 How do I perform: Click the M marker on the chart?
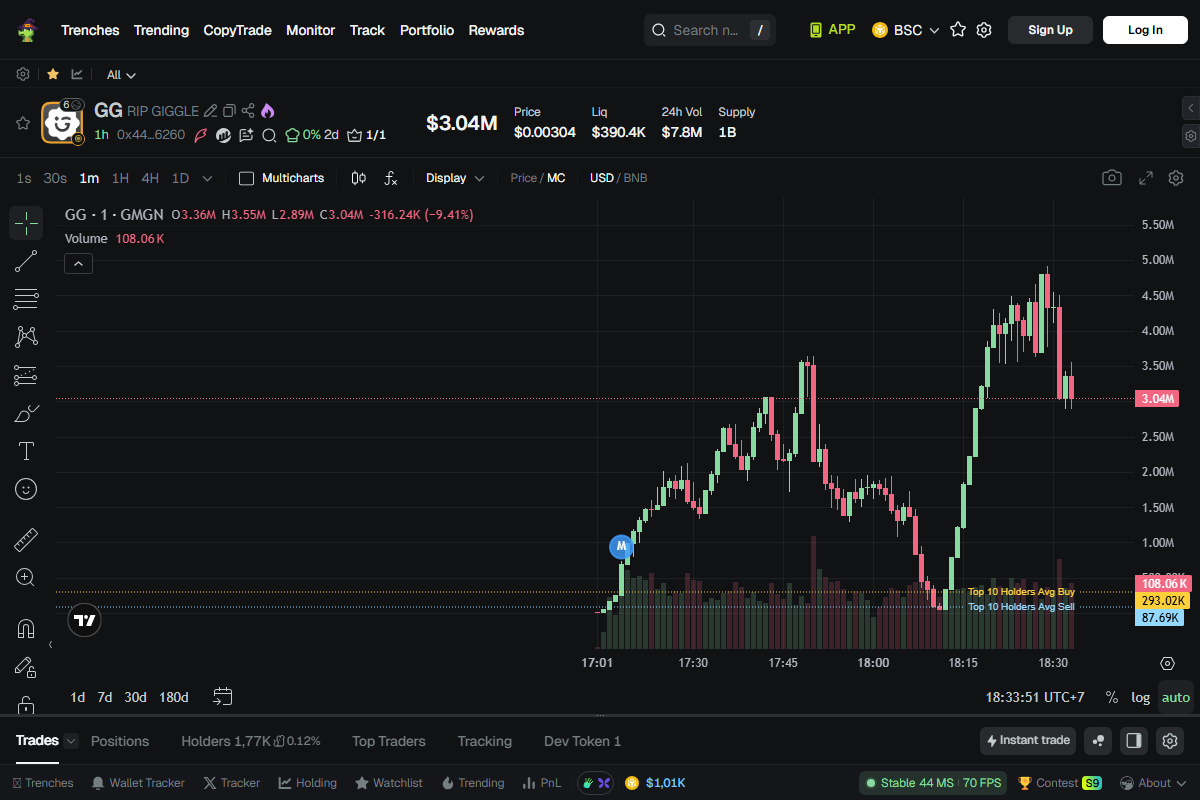[x=621, y=546]
